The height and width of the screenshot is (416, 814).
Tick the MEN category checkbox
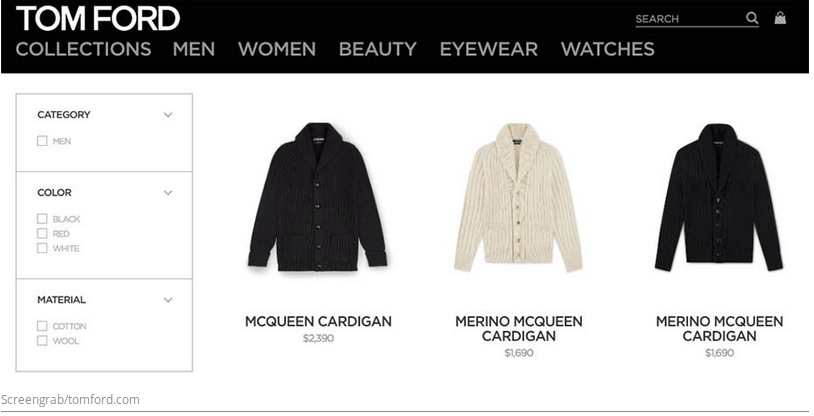point(42,141)
